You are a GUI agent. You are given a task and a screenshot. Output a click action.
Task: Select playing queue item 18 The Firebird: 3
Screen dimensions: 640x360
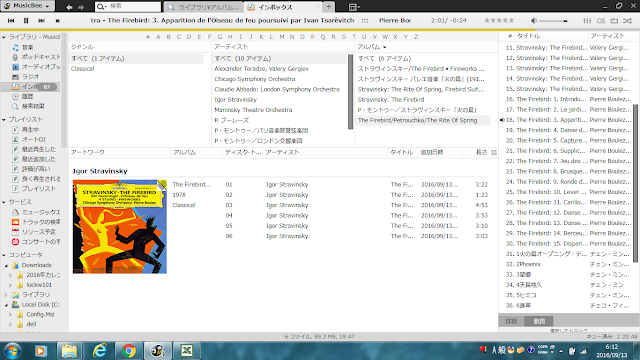(567, 120)
